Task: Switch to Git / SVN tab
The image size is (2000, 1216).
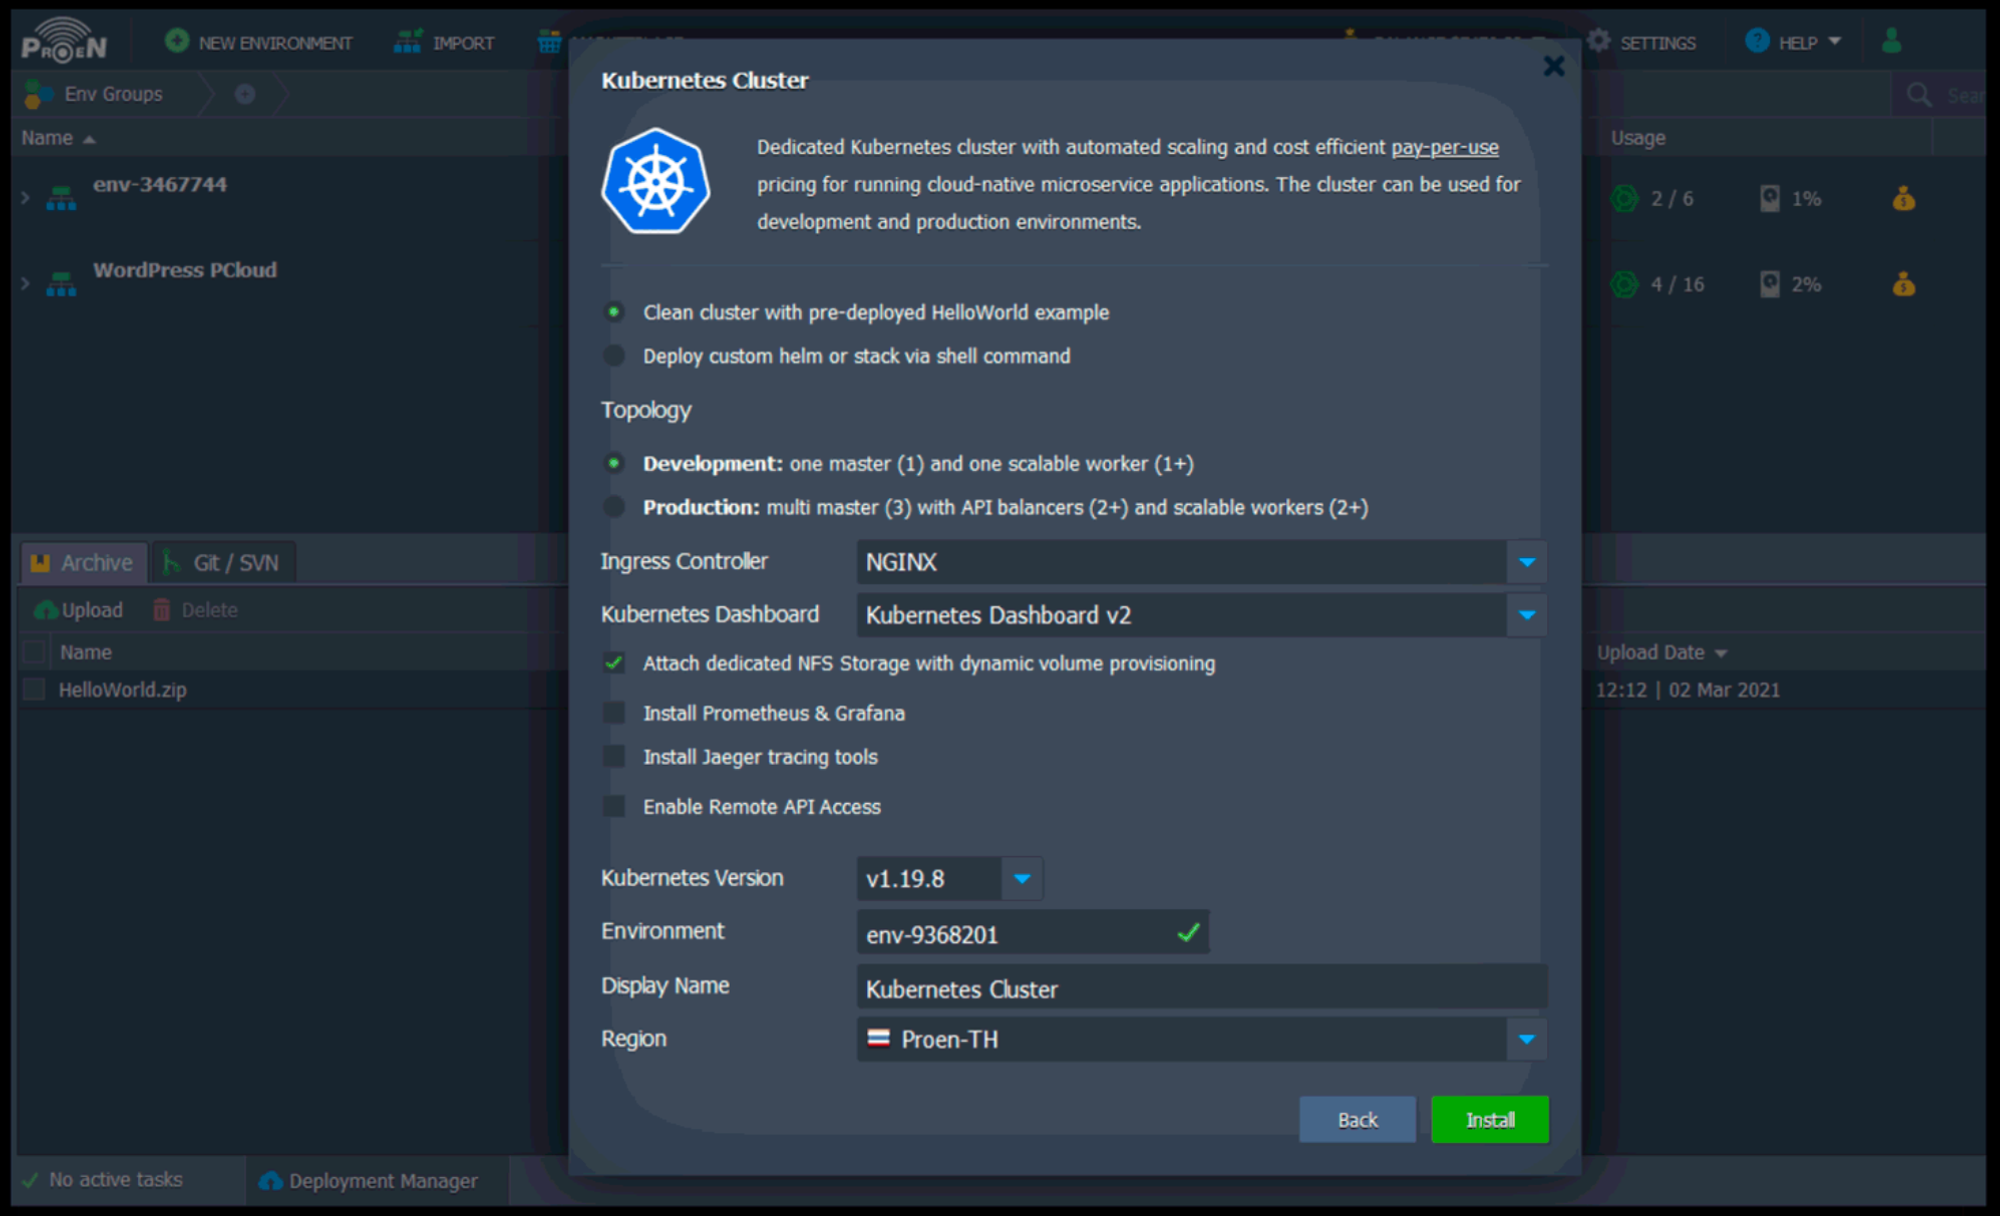Action: tap(223, 563)
